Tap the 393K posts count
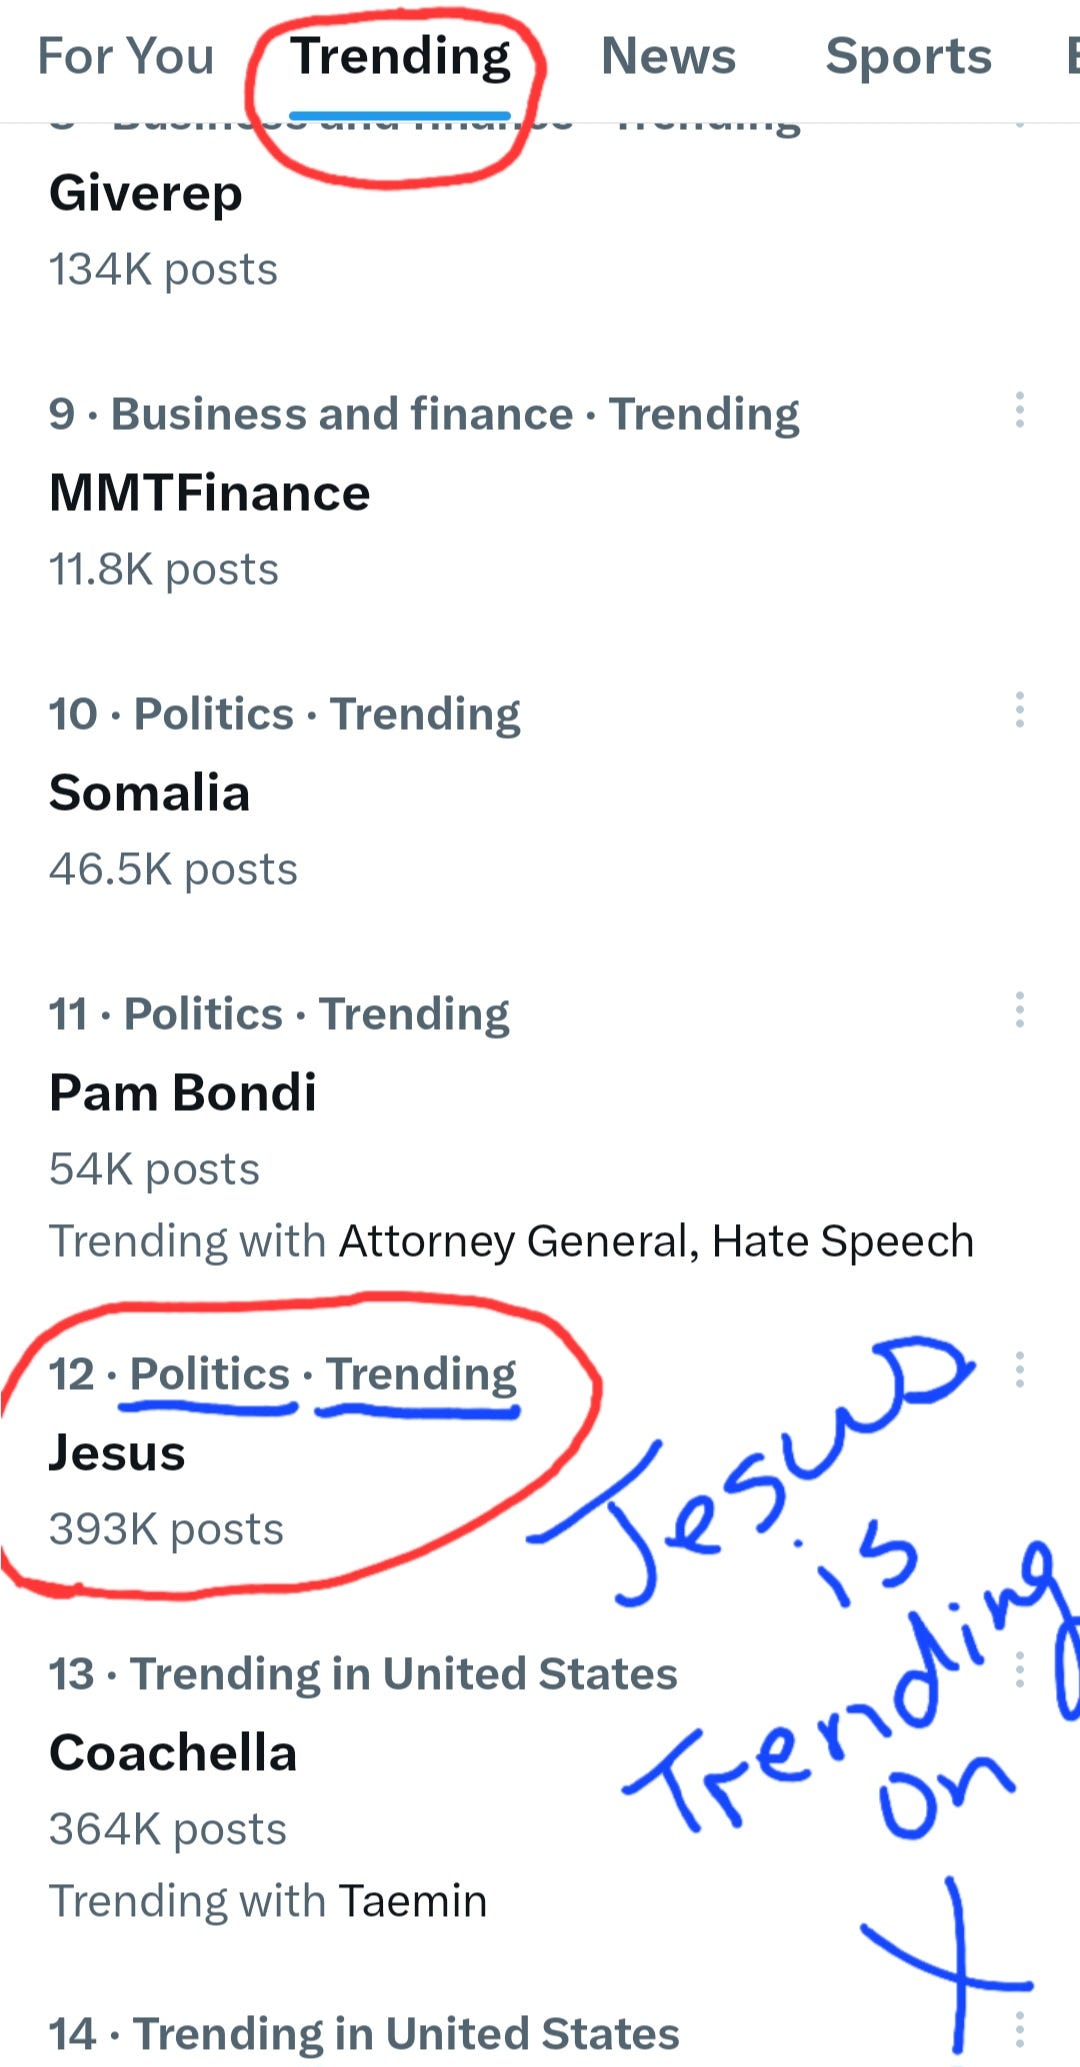This screenshot has height=2067, width=1080. point(167,1529)
